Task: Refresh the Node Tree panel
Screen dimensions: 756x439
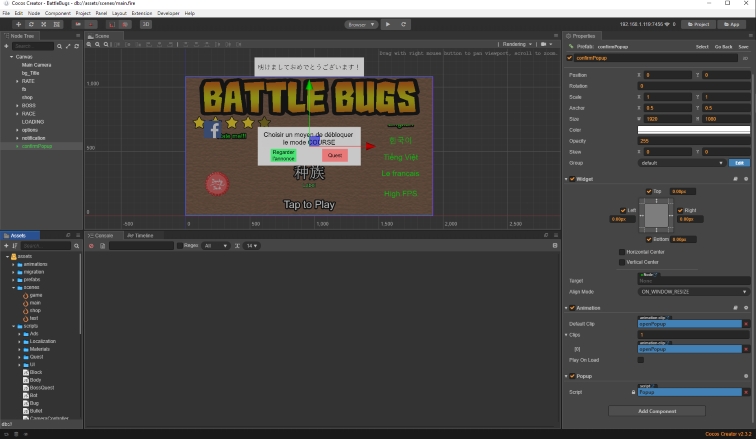Action: coord(76,46)
